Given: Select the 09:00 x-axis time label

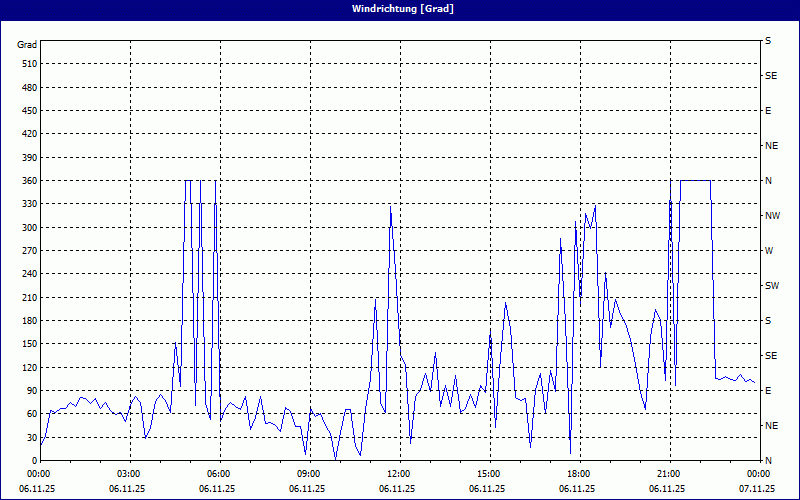Looking at the screenshot, I should (308, 473).
